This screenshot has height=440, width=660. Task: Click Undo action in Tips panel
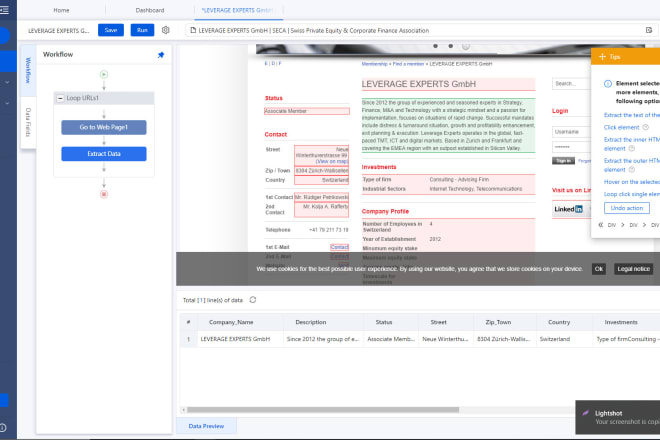(627, 208)
